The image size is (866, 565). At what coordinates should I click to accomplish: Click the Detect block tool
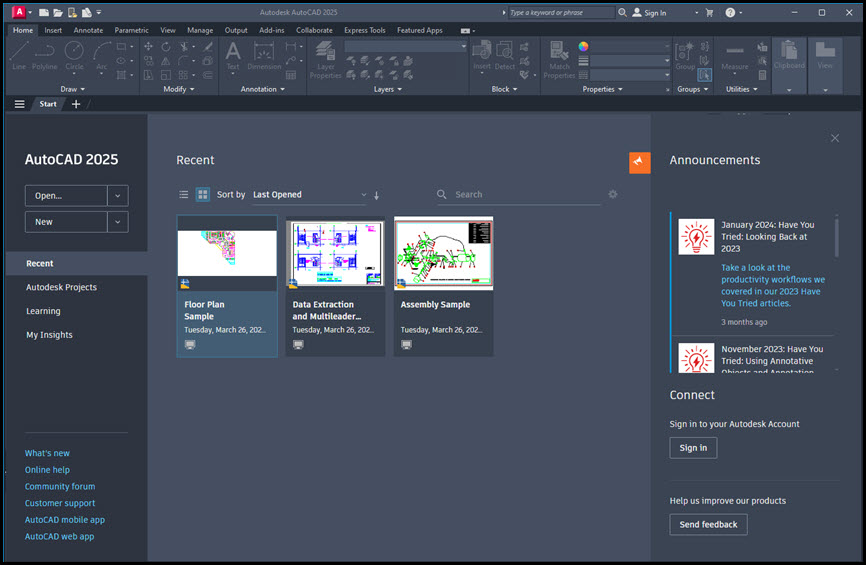[505, 55]
